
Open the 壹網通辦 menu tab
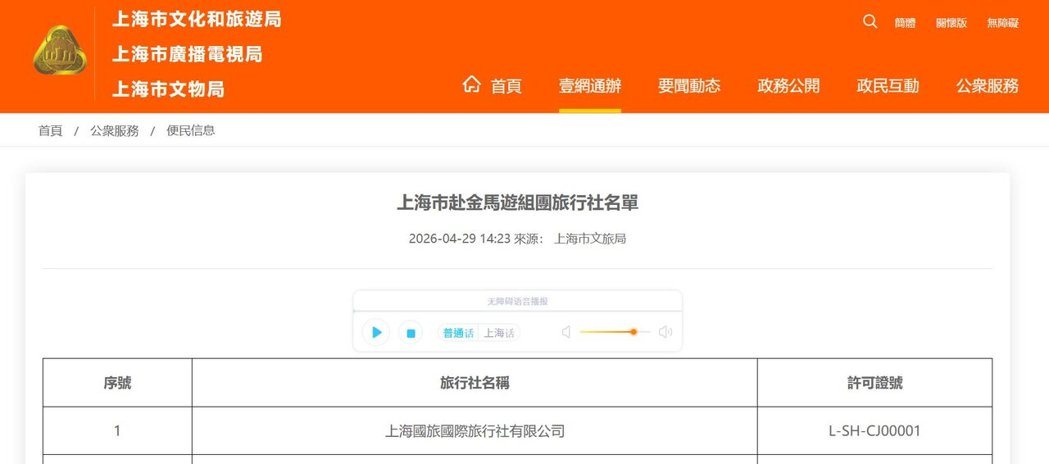[x=590, y=86]
